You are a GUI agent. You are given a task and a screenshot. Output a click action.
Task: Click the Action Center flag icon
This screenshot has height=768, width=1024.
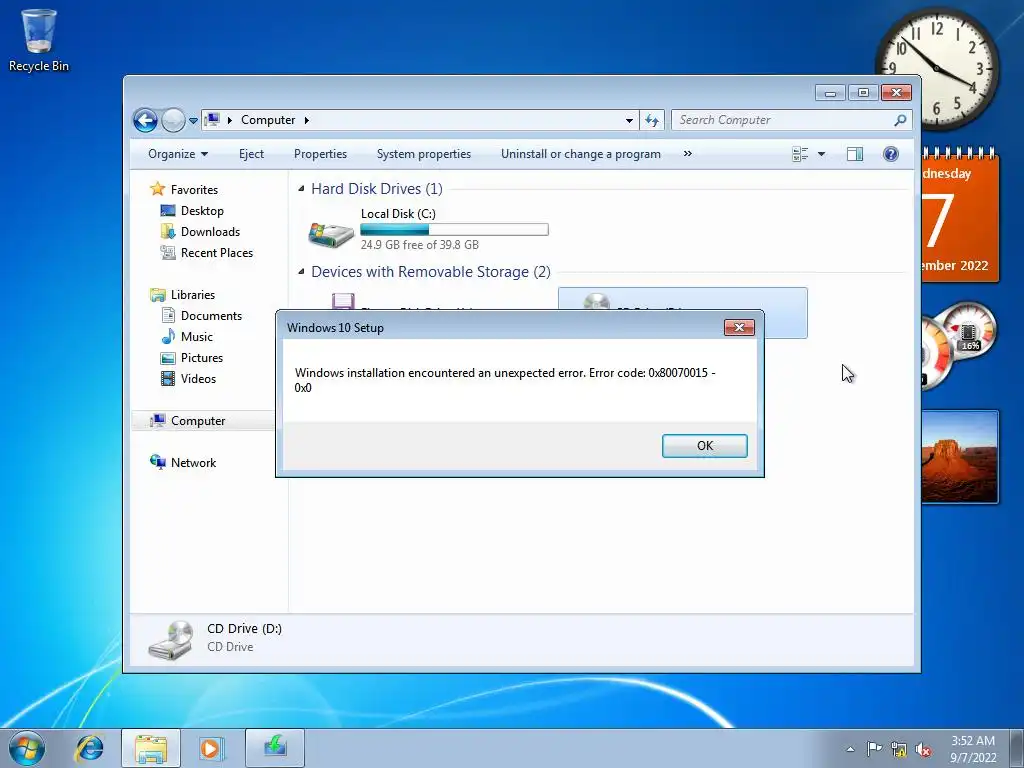(x=874, y=749)
